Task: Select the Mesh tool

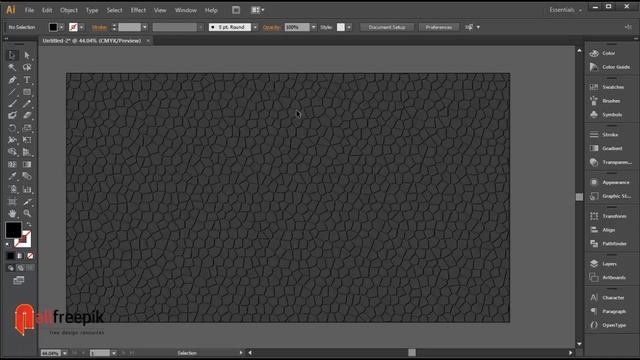Action: coord(12,164)
